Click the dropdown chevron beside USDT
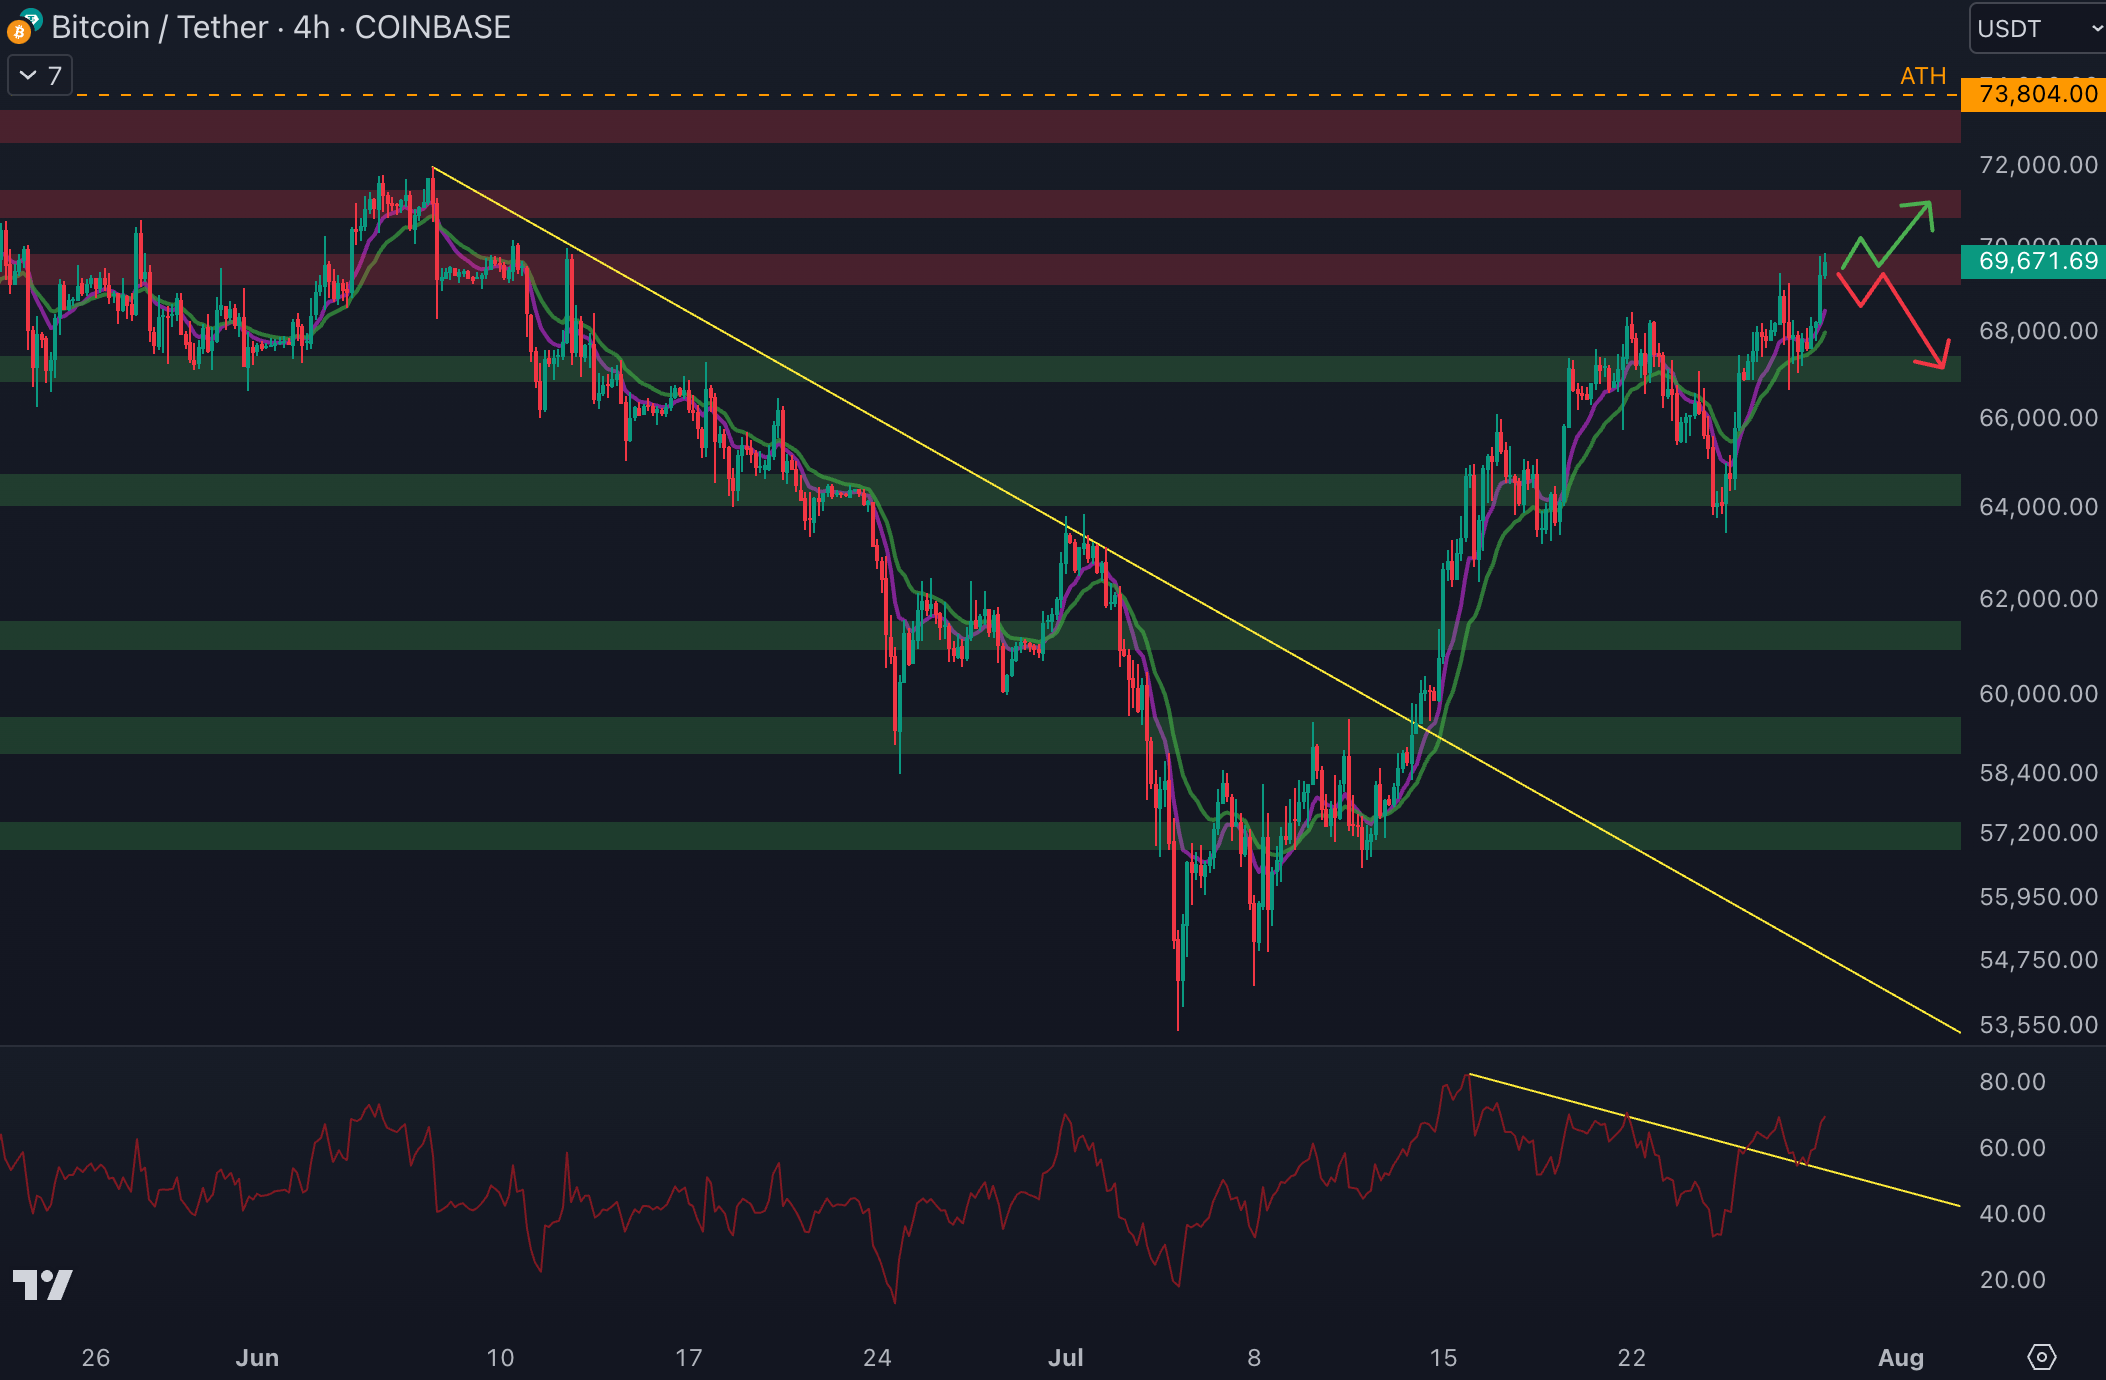The width and height of the screenshot is (2106, 1380). pos(2095,28)
